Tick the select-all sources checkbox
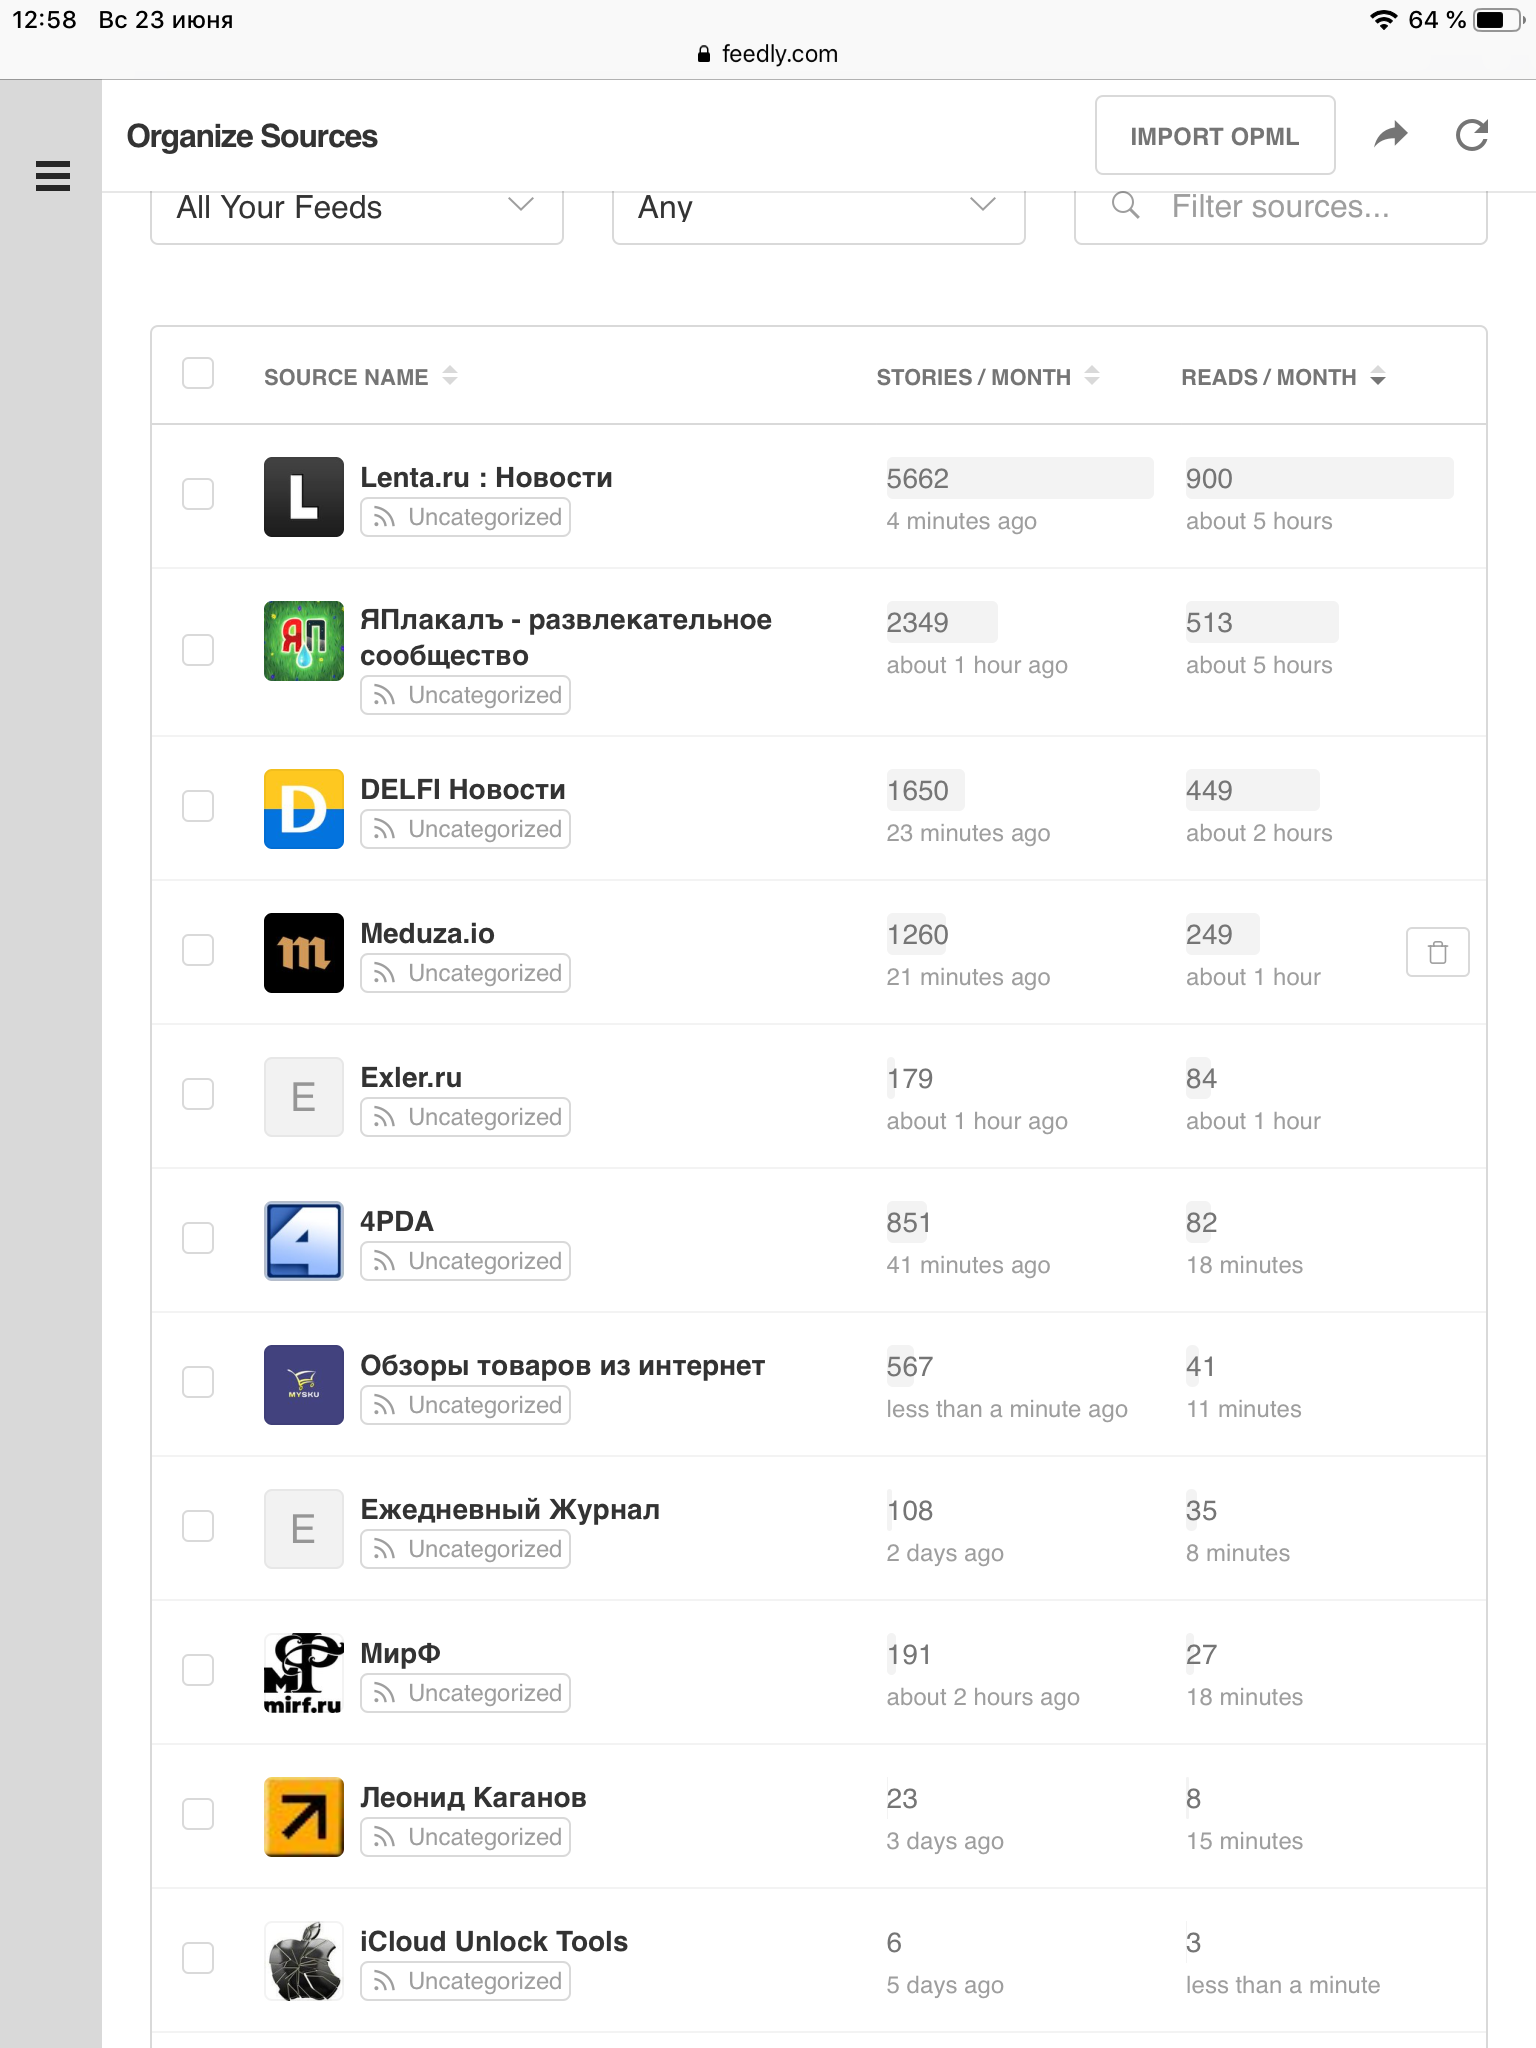This screenshot has width=1536, height=2048. (198, 374)
